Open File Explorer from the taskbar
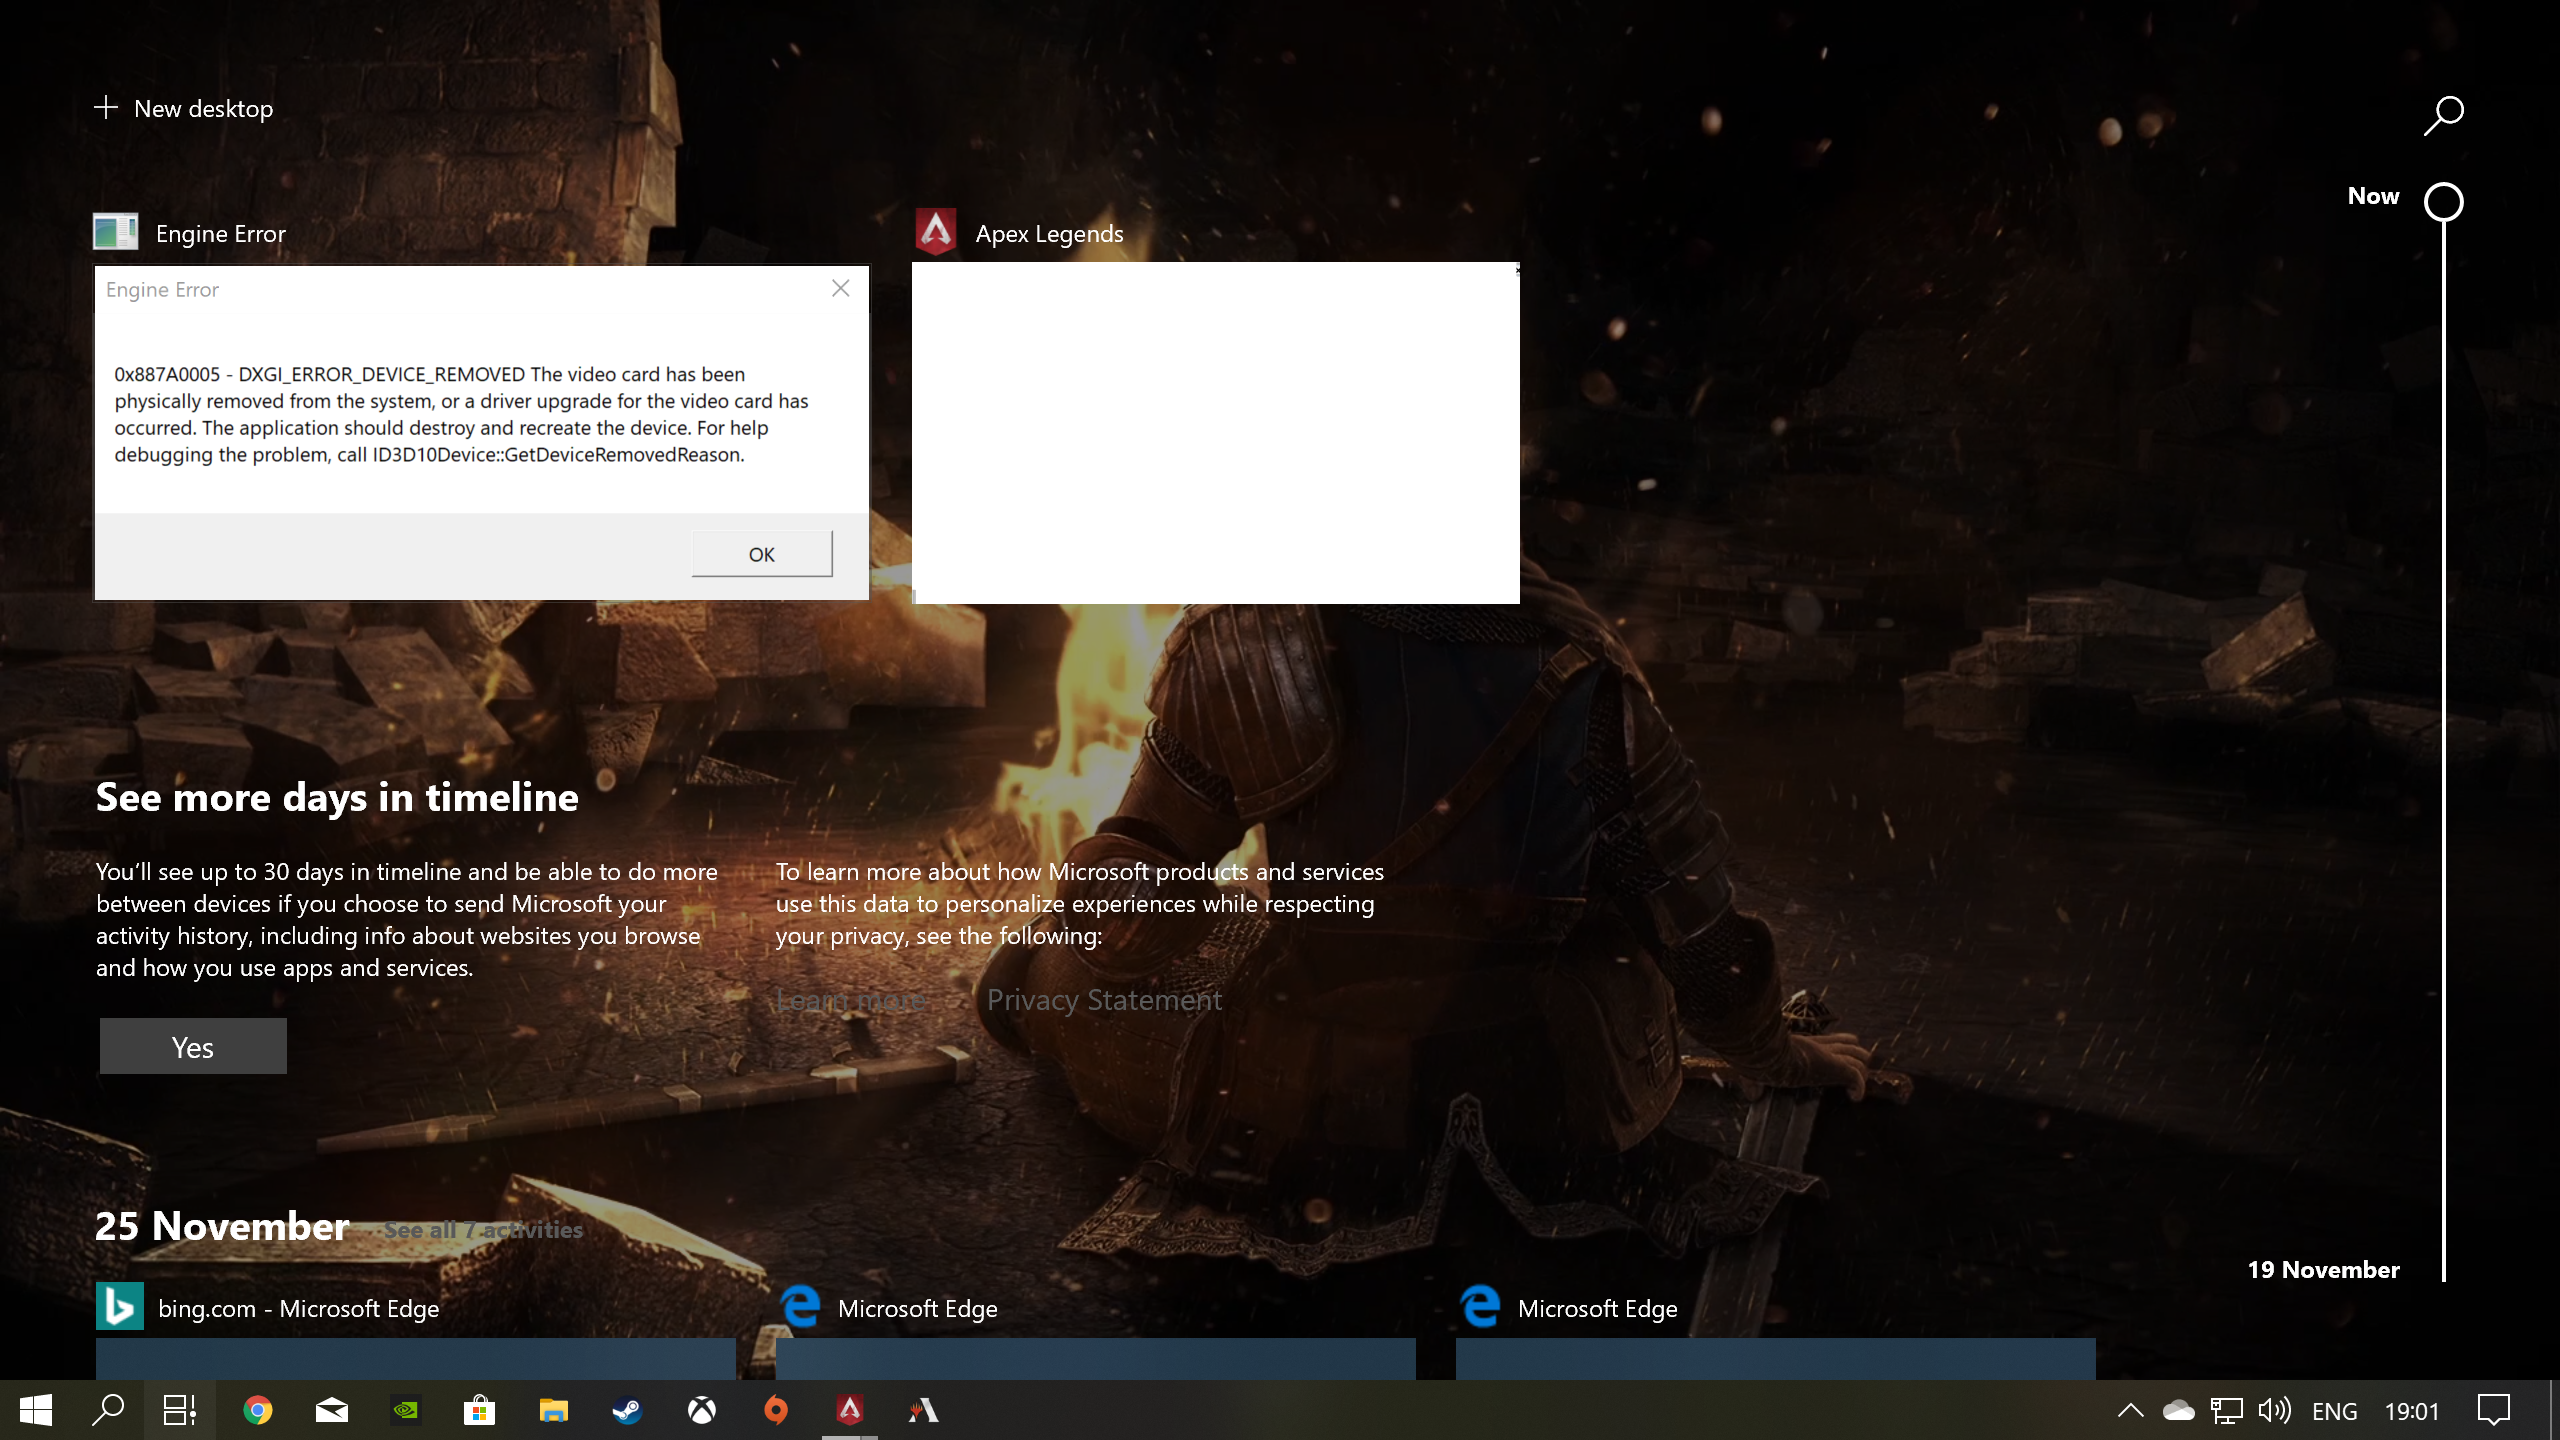Screen dimensions: 2560x1440 (x=553, y=1410)
